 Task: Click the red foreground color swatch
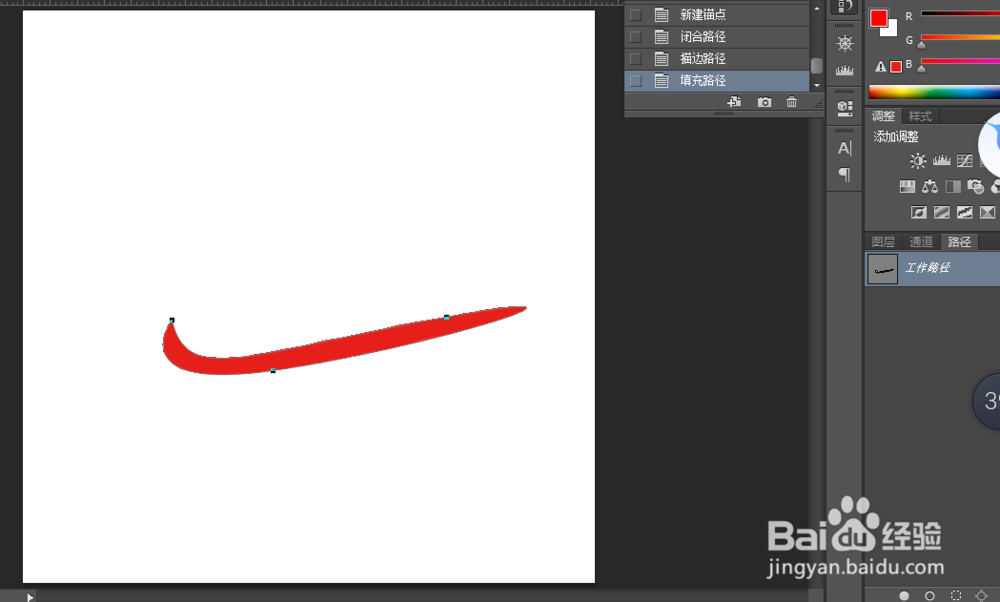[878, 18]
